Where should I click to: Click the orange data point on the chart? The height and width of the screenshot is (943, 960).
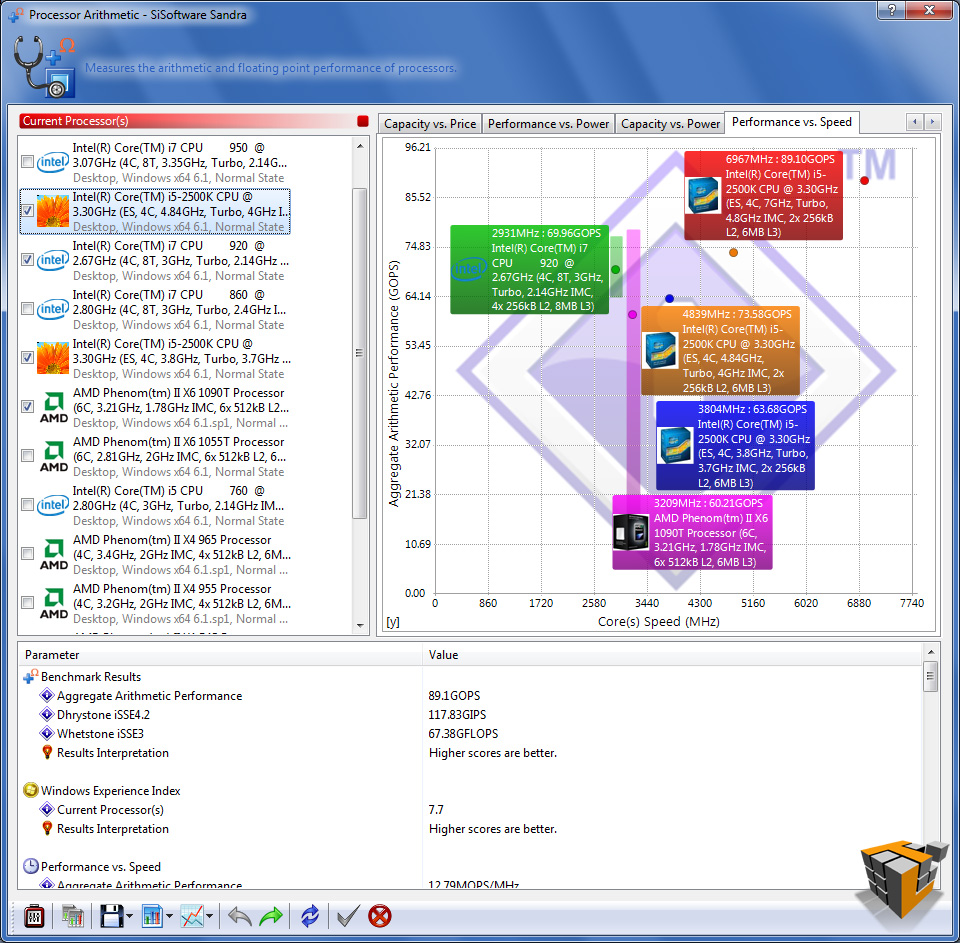[x=733, y=253]
